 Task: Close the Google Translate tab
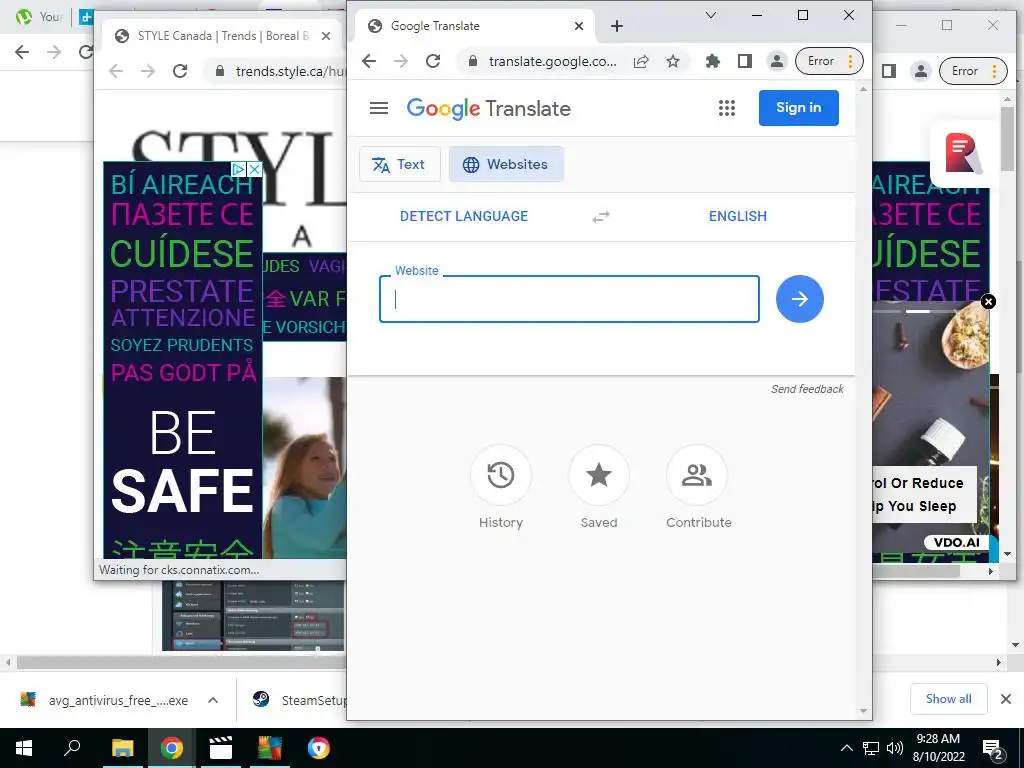579,26
